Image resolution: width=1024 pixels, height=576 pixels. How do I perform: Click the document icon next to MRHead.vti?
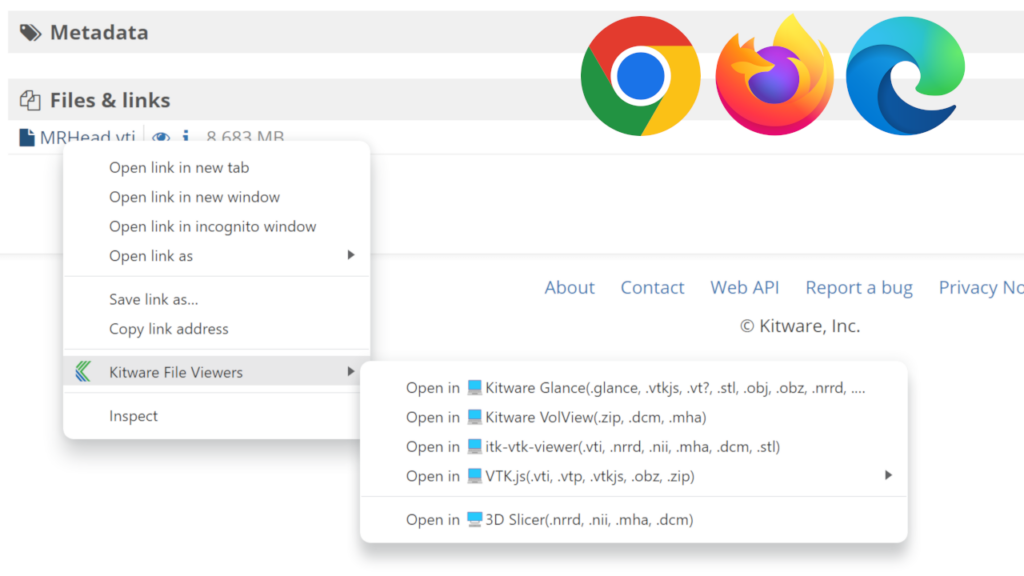point(24,134)
